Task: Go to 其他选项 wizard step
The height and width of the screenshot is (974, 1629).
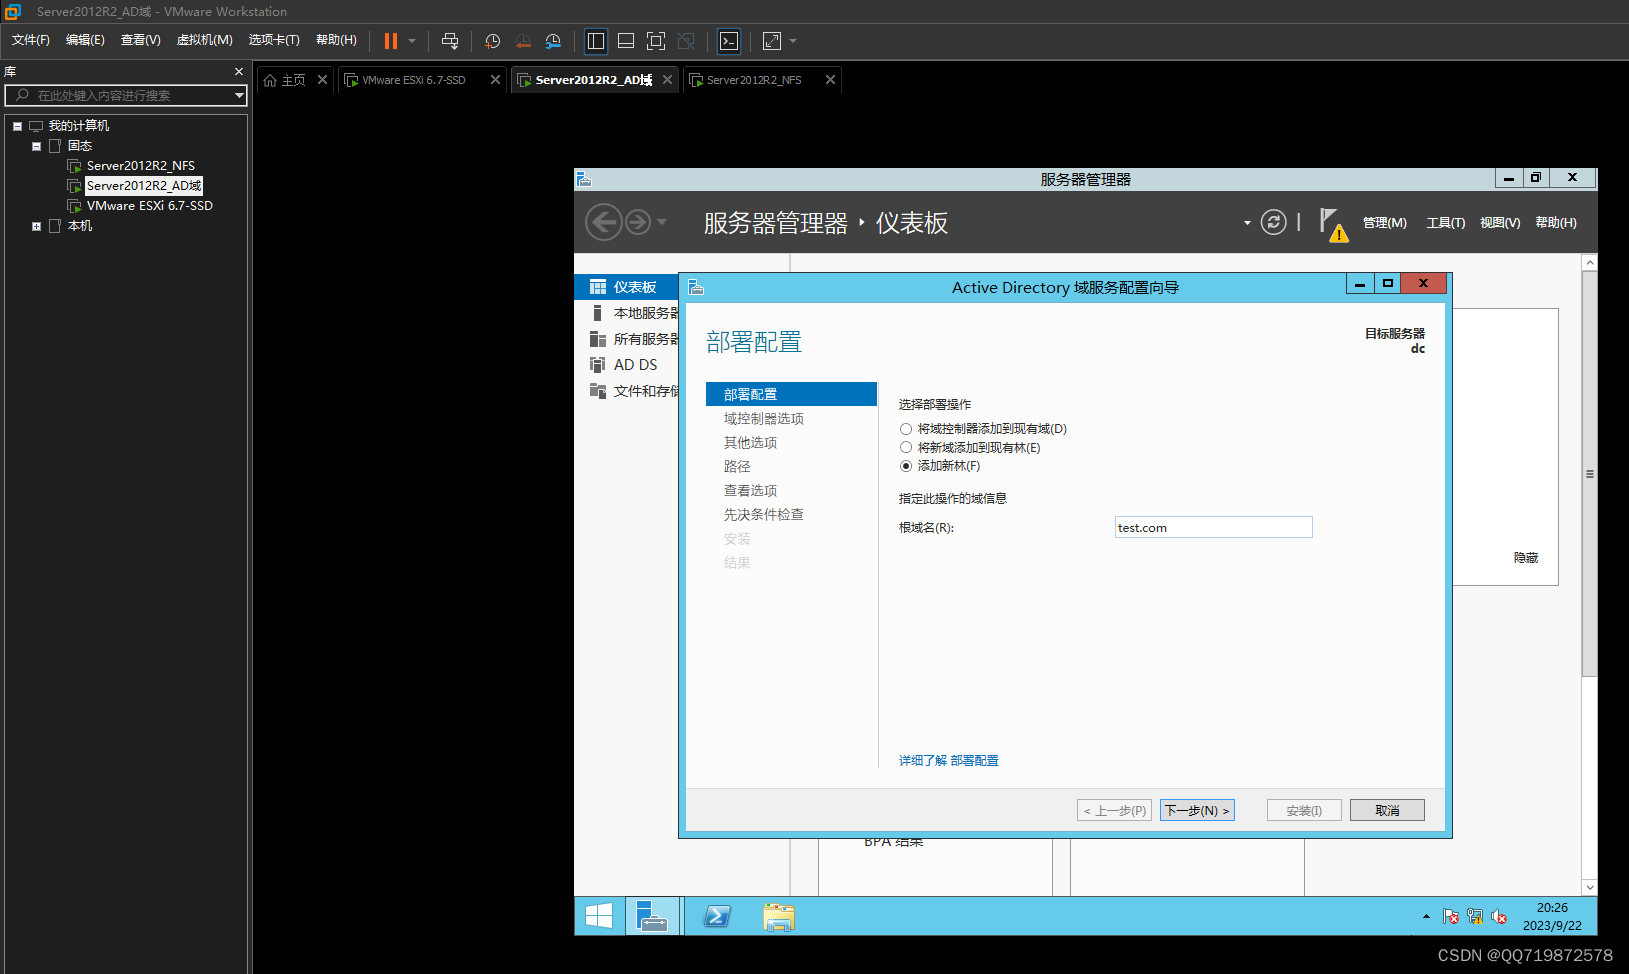Action: [750, 443]
